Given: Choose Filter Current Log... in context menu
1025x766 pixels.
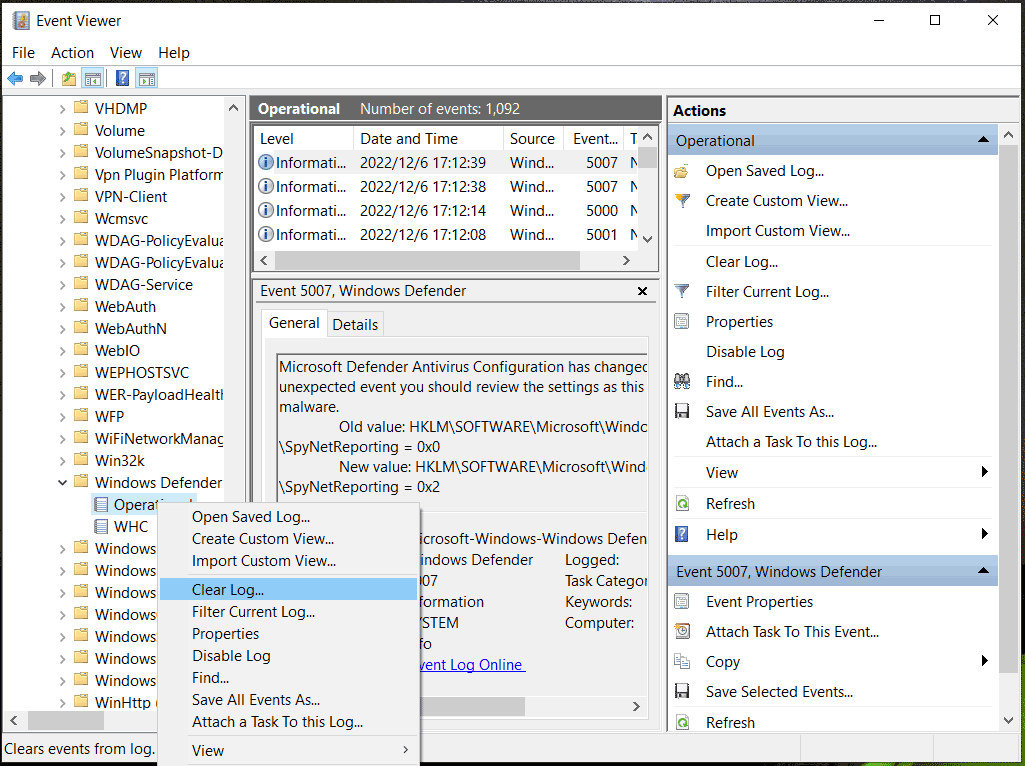Looking at the screenshot, I should (288, 612).
